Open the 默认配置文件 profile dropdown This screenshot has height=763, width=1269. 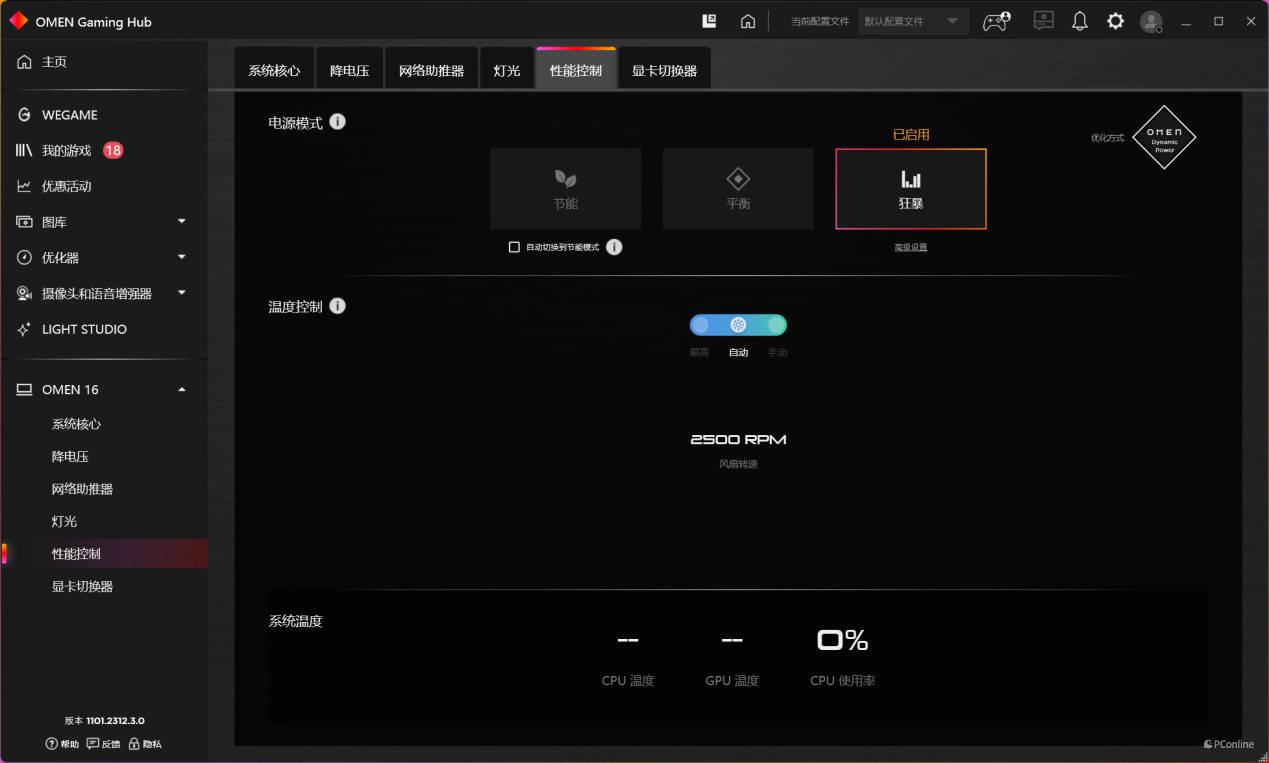point(912,21)
